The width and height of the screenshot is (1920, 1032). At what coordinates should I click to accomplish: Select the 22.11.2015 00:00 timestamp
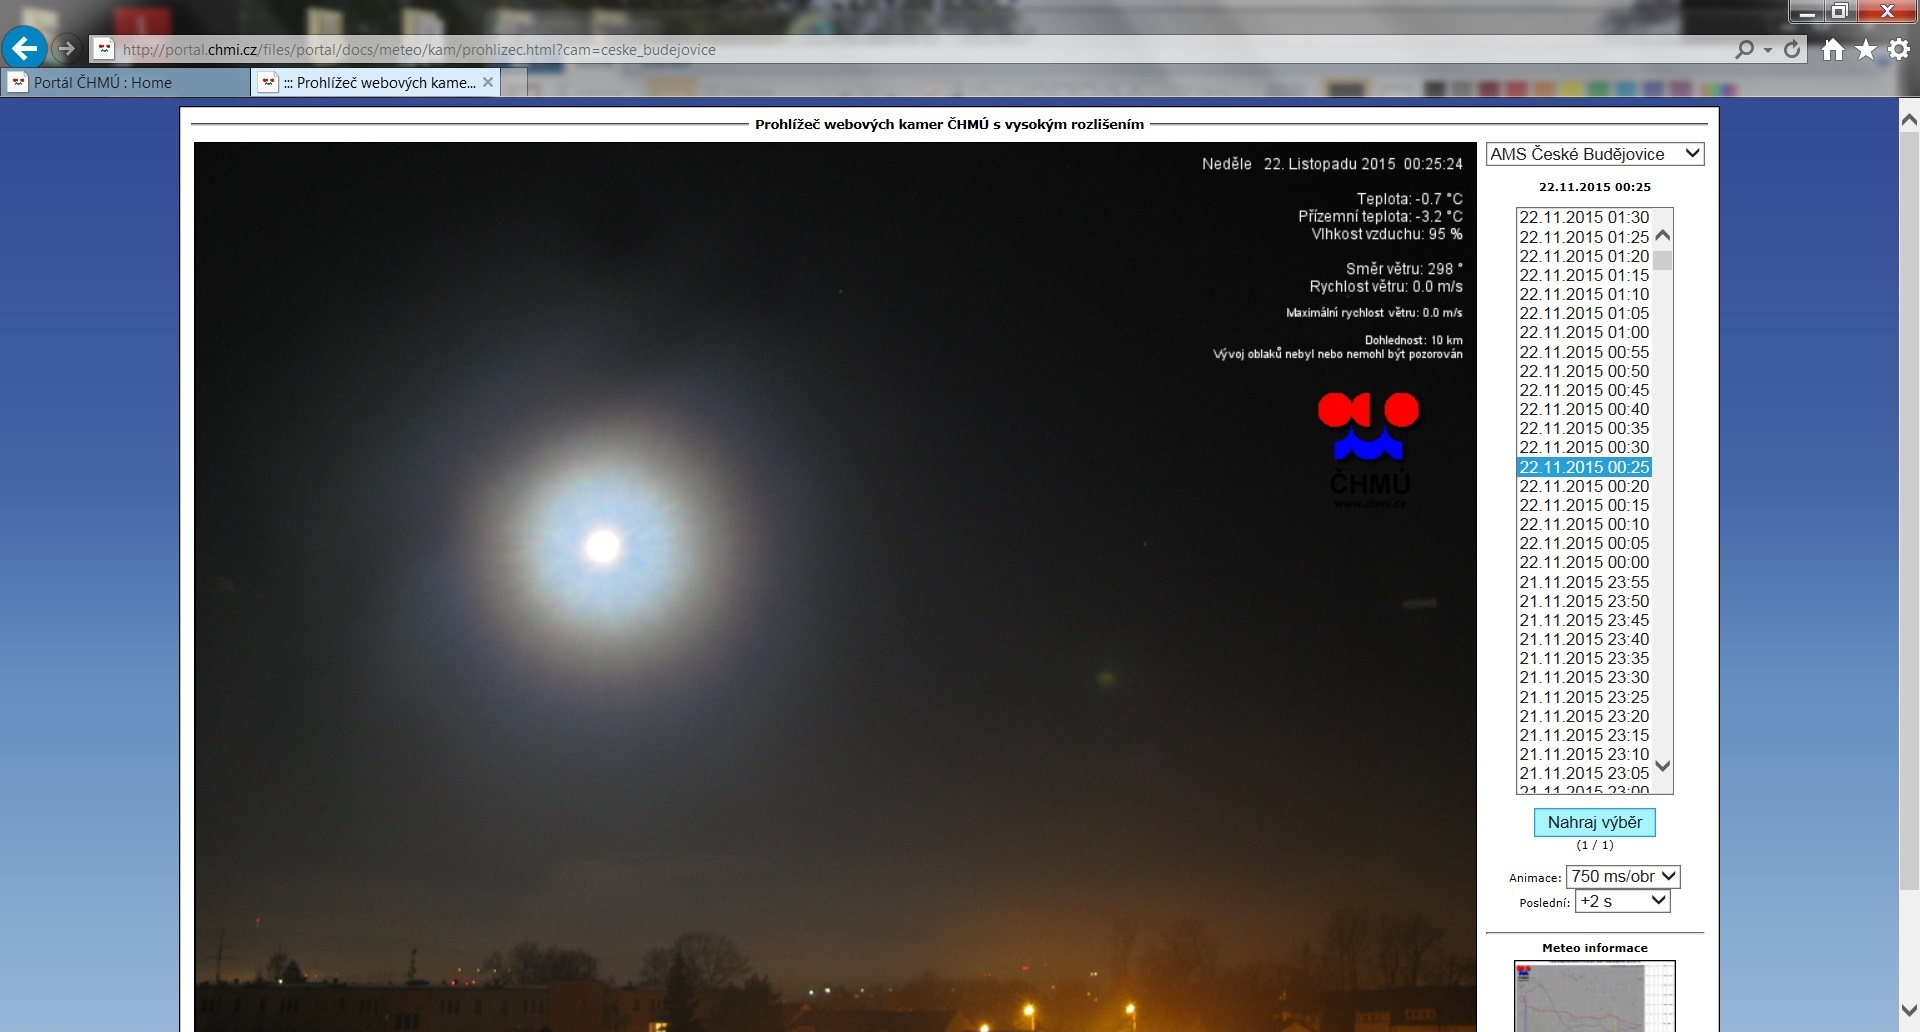point(1584,563)
